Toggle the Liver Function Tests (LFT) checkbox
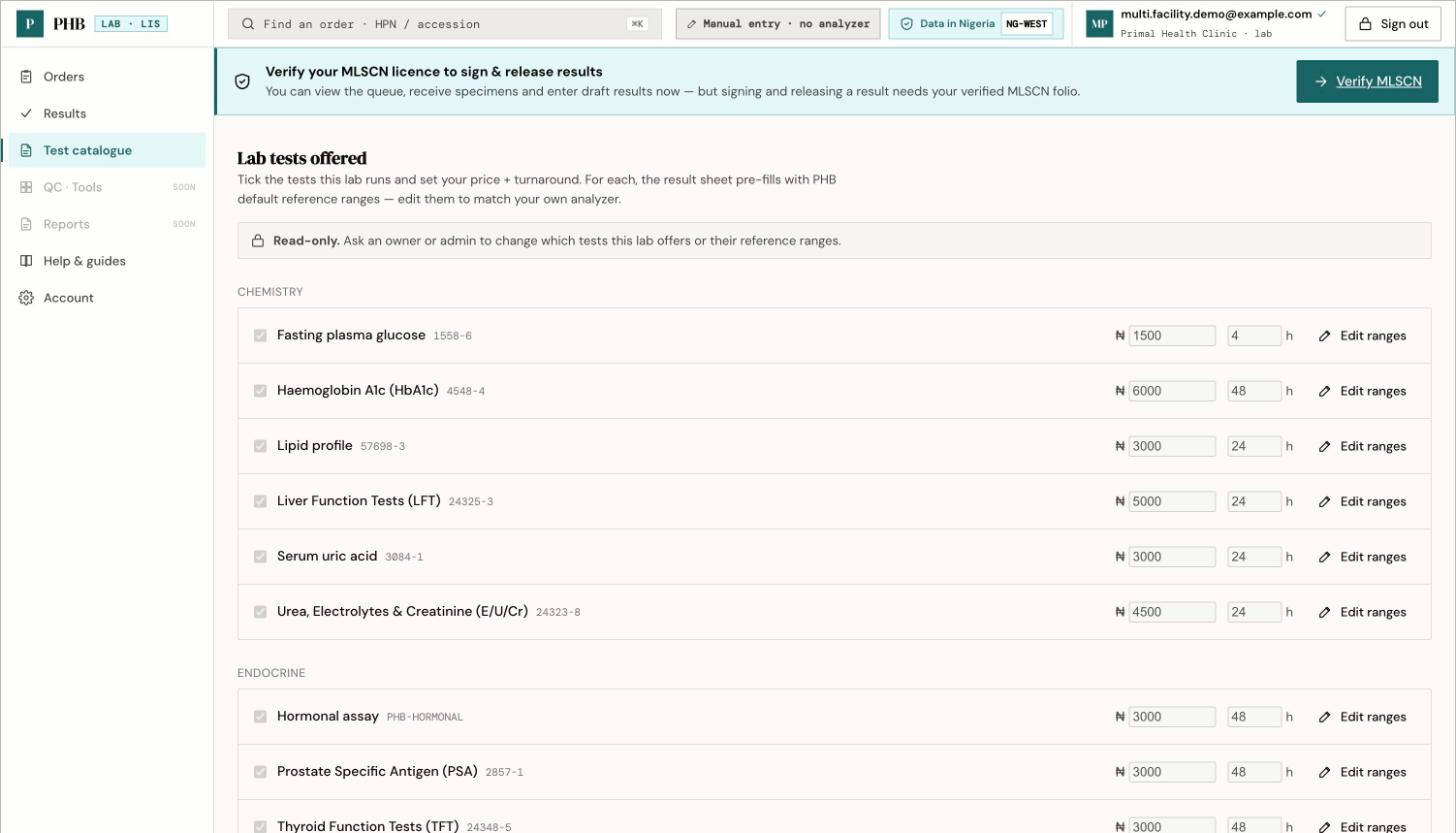 260,501
